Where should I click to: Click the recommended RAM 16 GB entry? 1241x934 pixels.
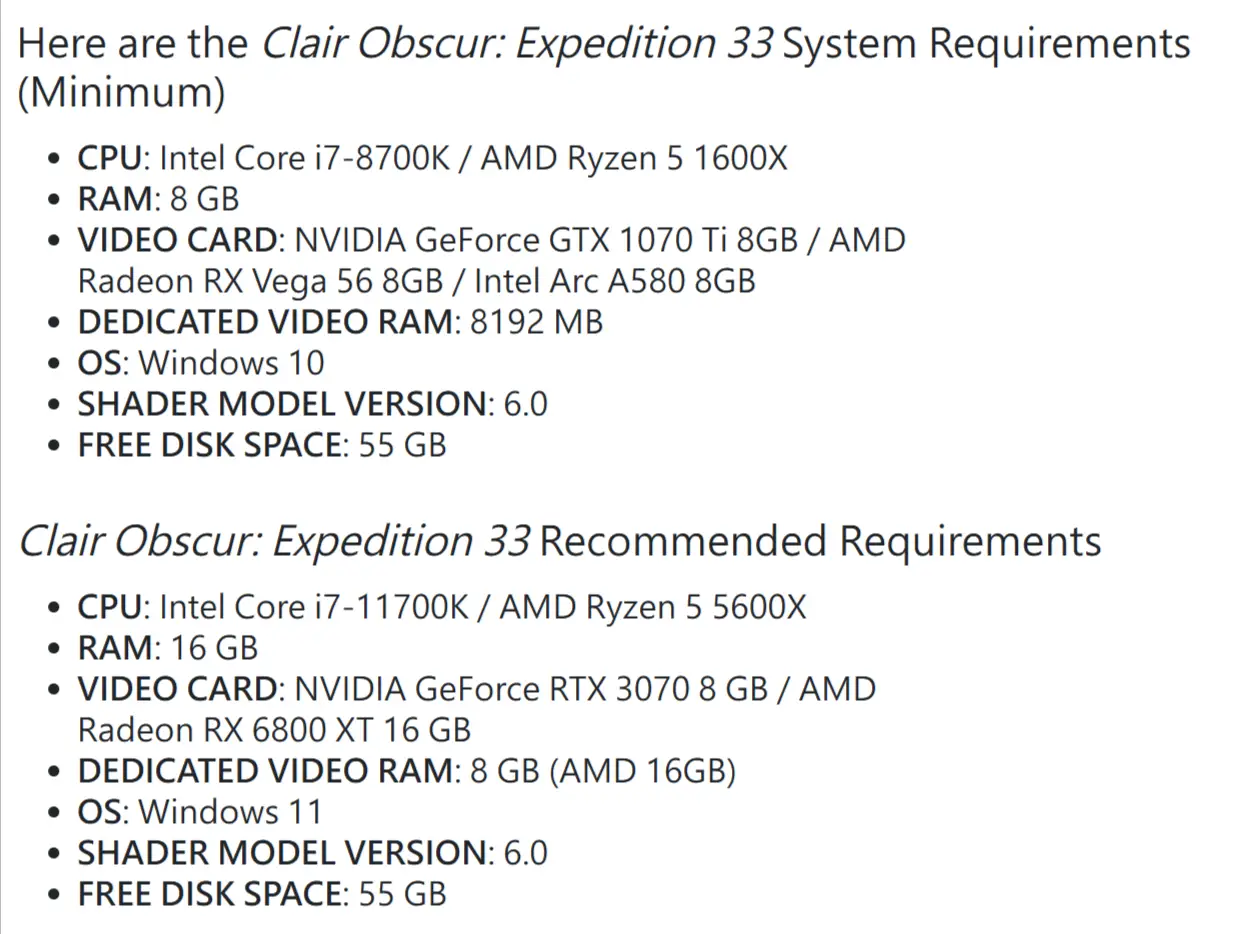point(167,648)
